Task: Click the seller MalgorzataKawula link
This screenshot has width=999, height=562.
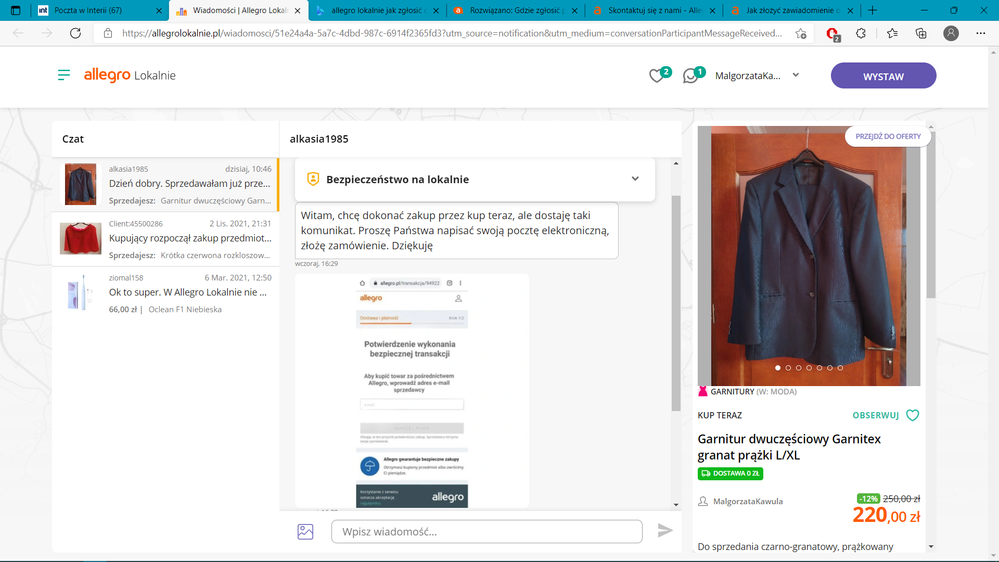Action: (748, 501)
